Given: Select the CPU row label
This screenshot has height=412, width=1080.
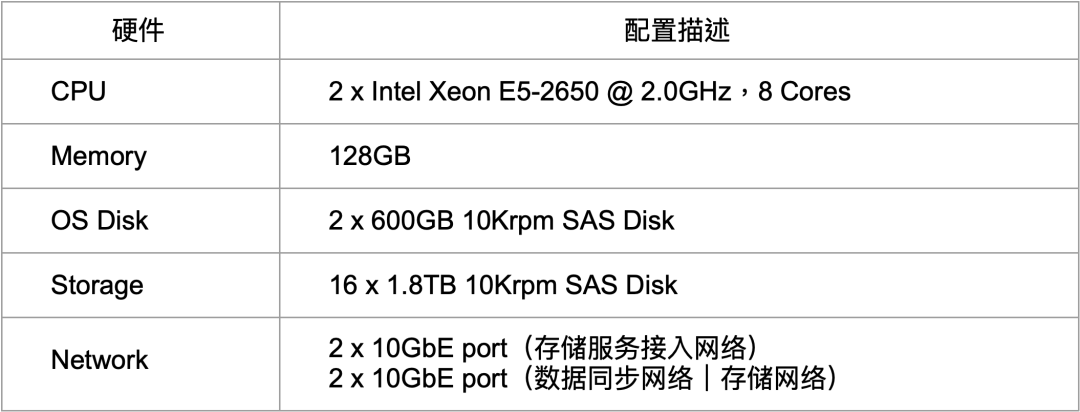Looking at the screenshot, I should [x=78, y=93].
